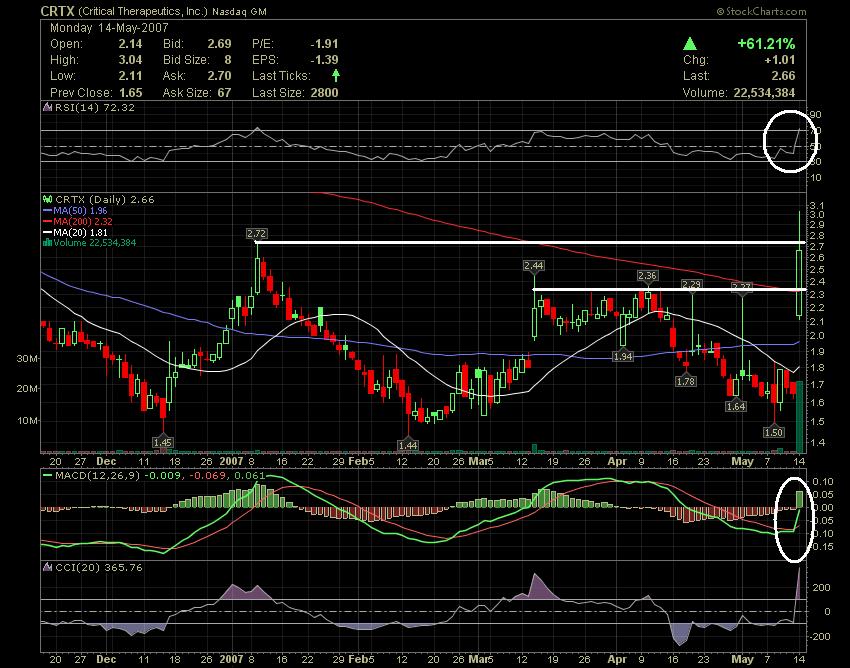This screenshot has height=668, width=850.
Task: Click the RSI(14) indicator triangle icon
Action: (x=48, y=107)
